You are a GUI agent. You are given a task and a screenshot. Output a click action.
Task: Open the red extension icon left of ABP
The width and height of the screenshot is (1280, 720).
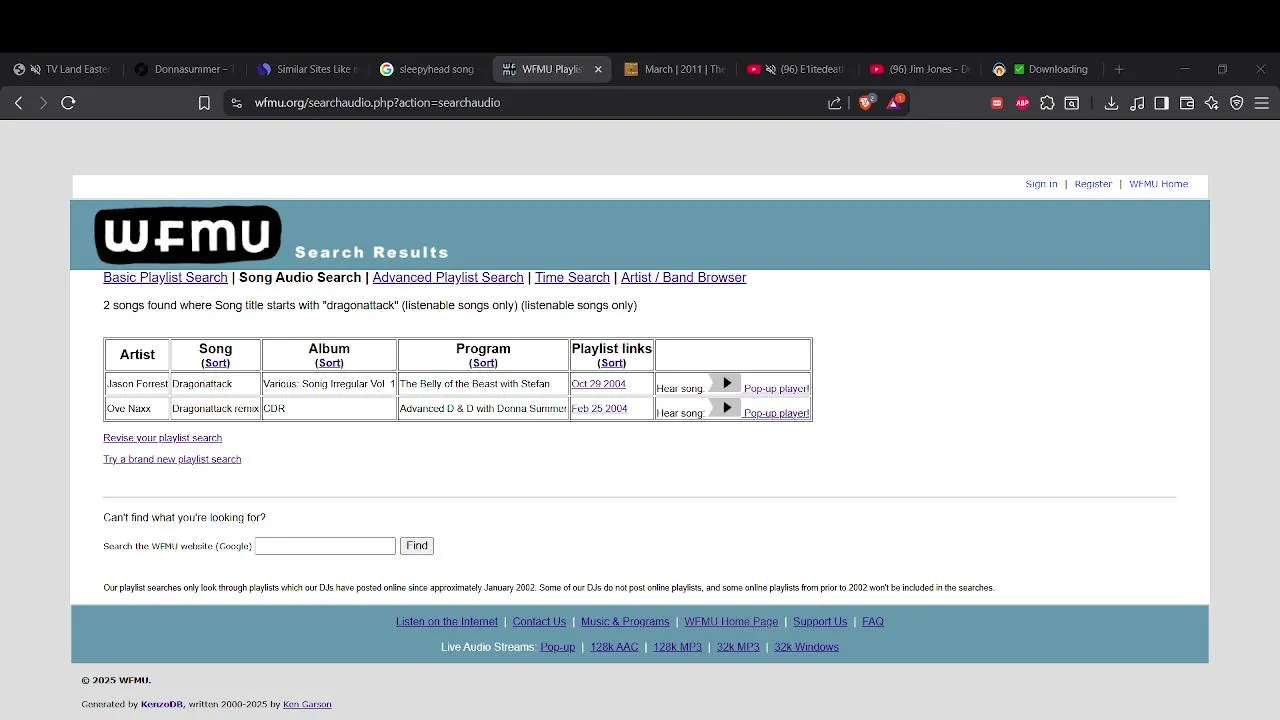coord(997,103)
